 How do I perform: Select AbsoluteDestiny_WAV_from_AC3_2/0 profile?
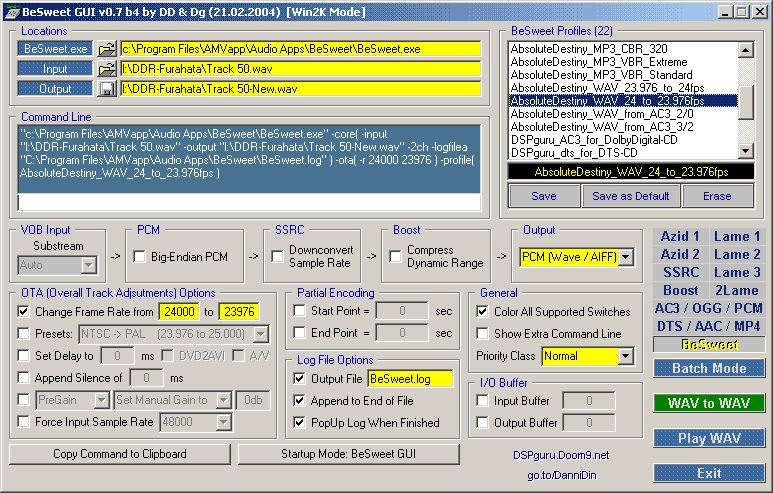pyautogui.click(x=623, y=114)
